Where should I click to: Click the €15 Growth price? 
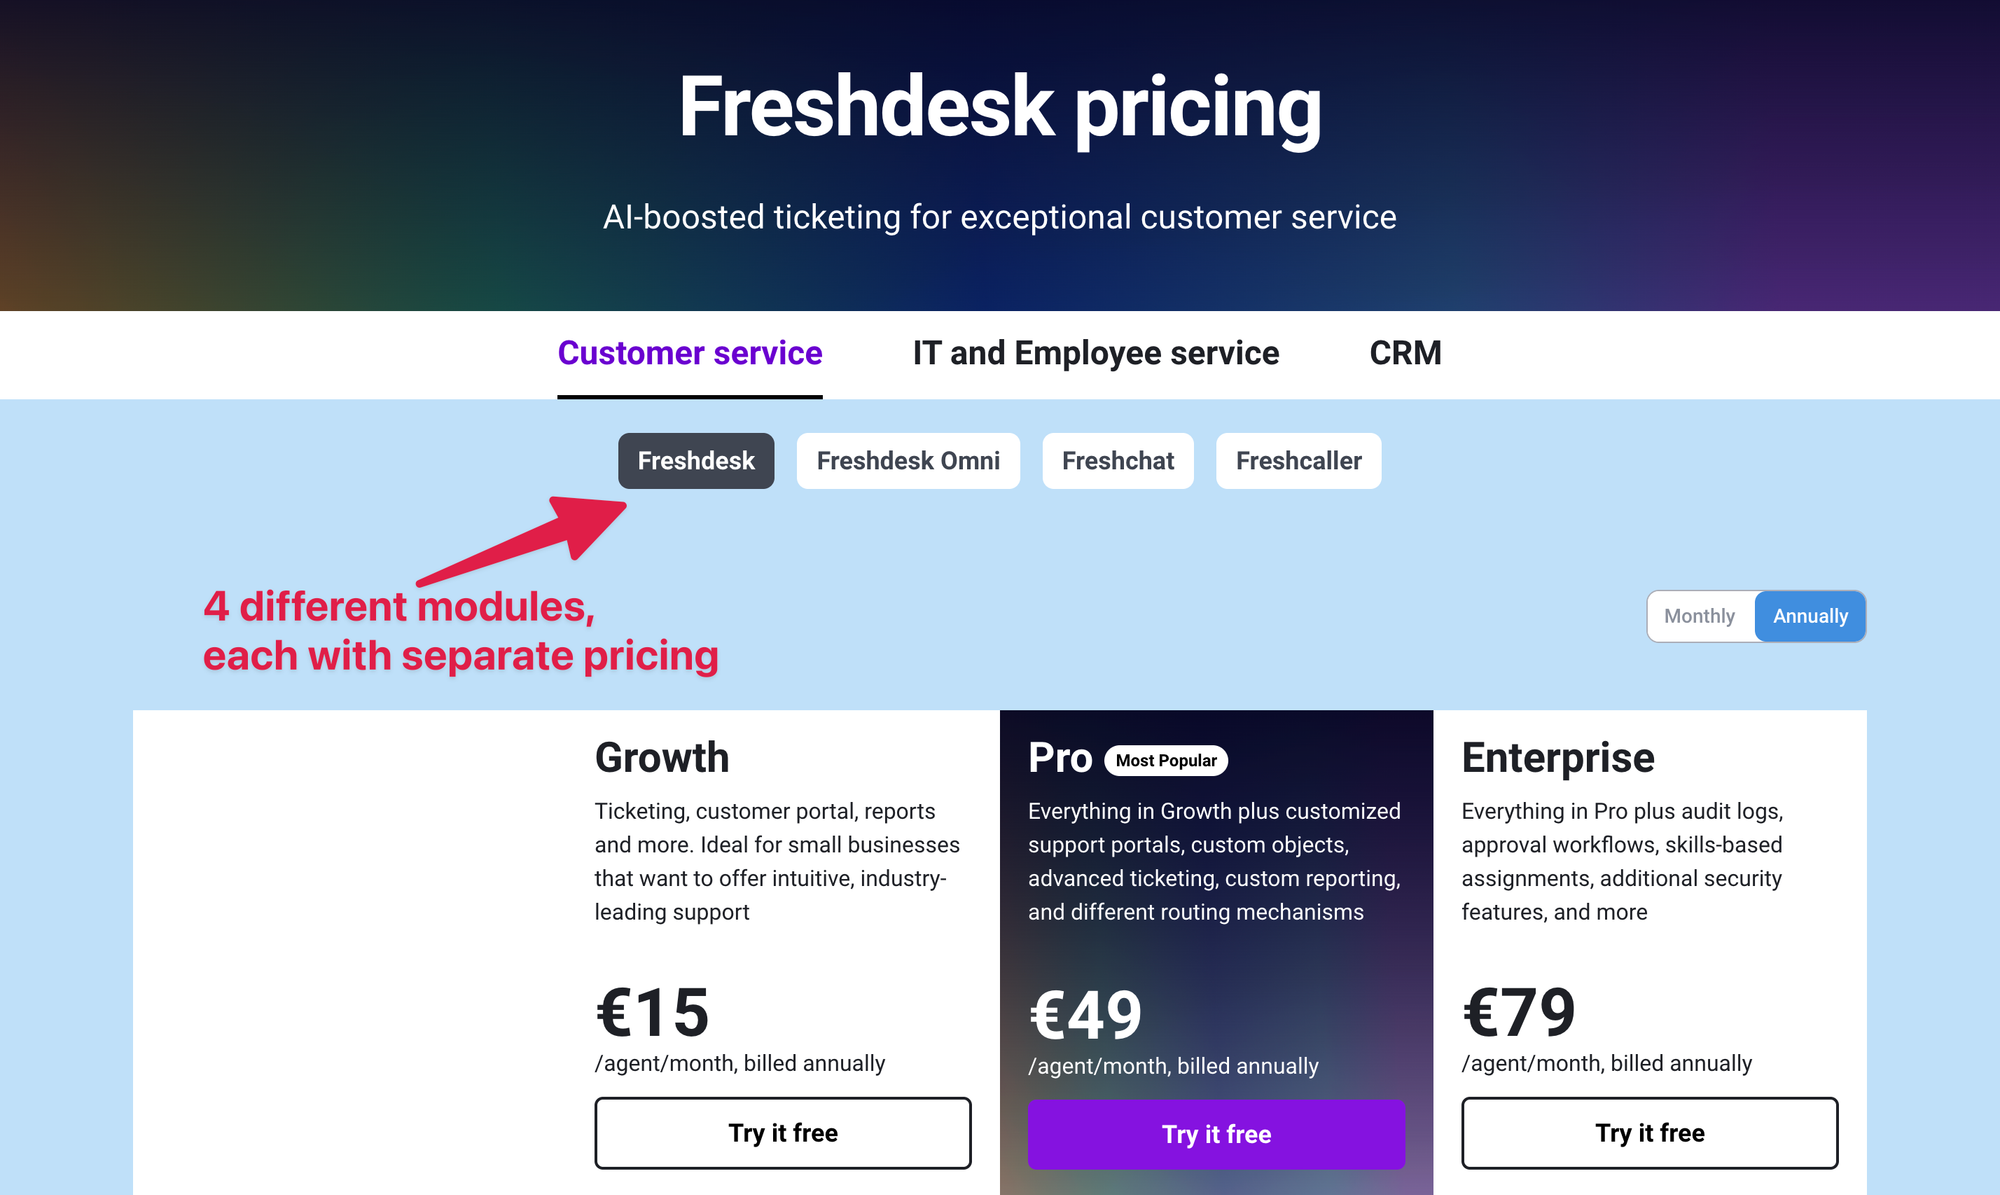coord(651,1012)
